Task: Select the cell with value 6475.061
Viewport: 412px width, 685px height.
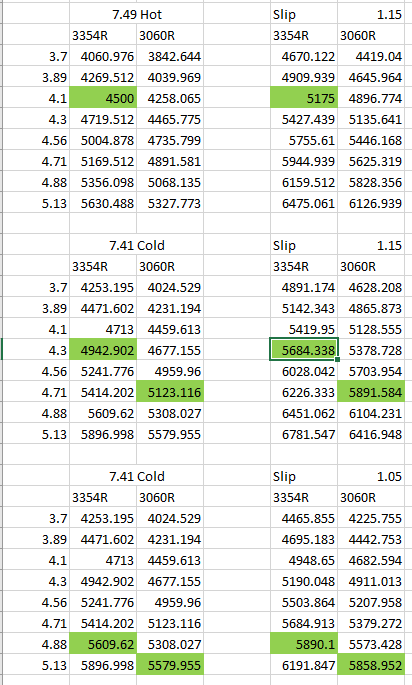Action: pos(304,203)
